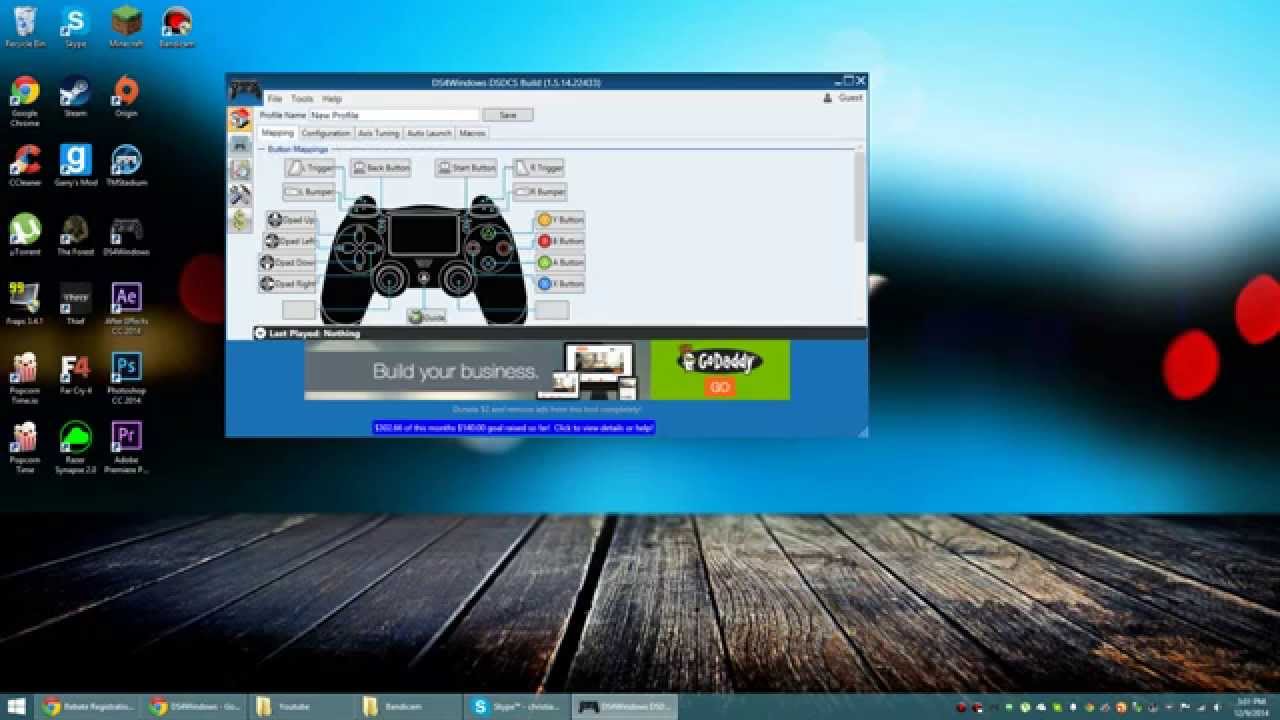This screenshot has width=1280, height=720.
Task: Open Razer Synapse 2.0 shortcut
Action: click(75, 446)
